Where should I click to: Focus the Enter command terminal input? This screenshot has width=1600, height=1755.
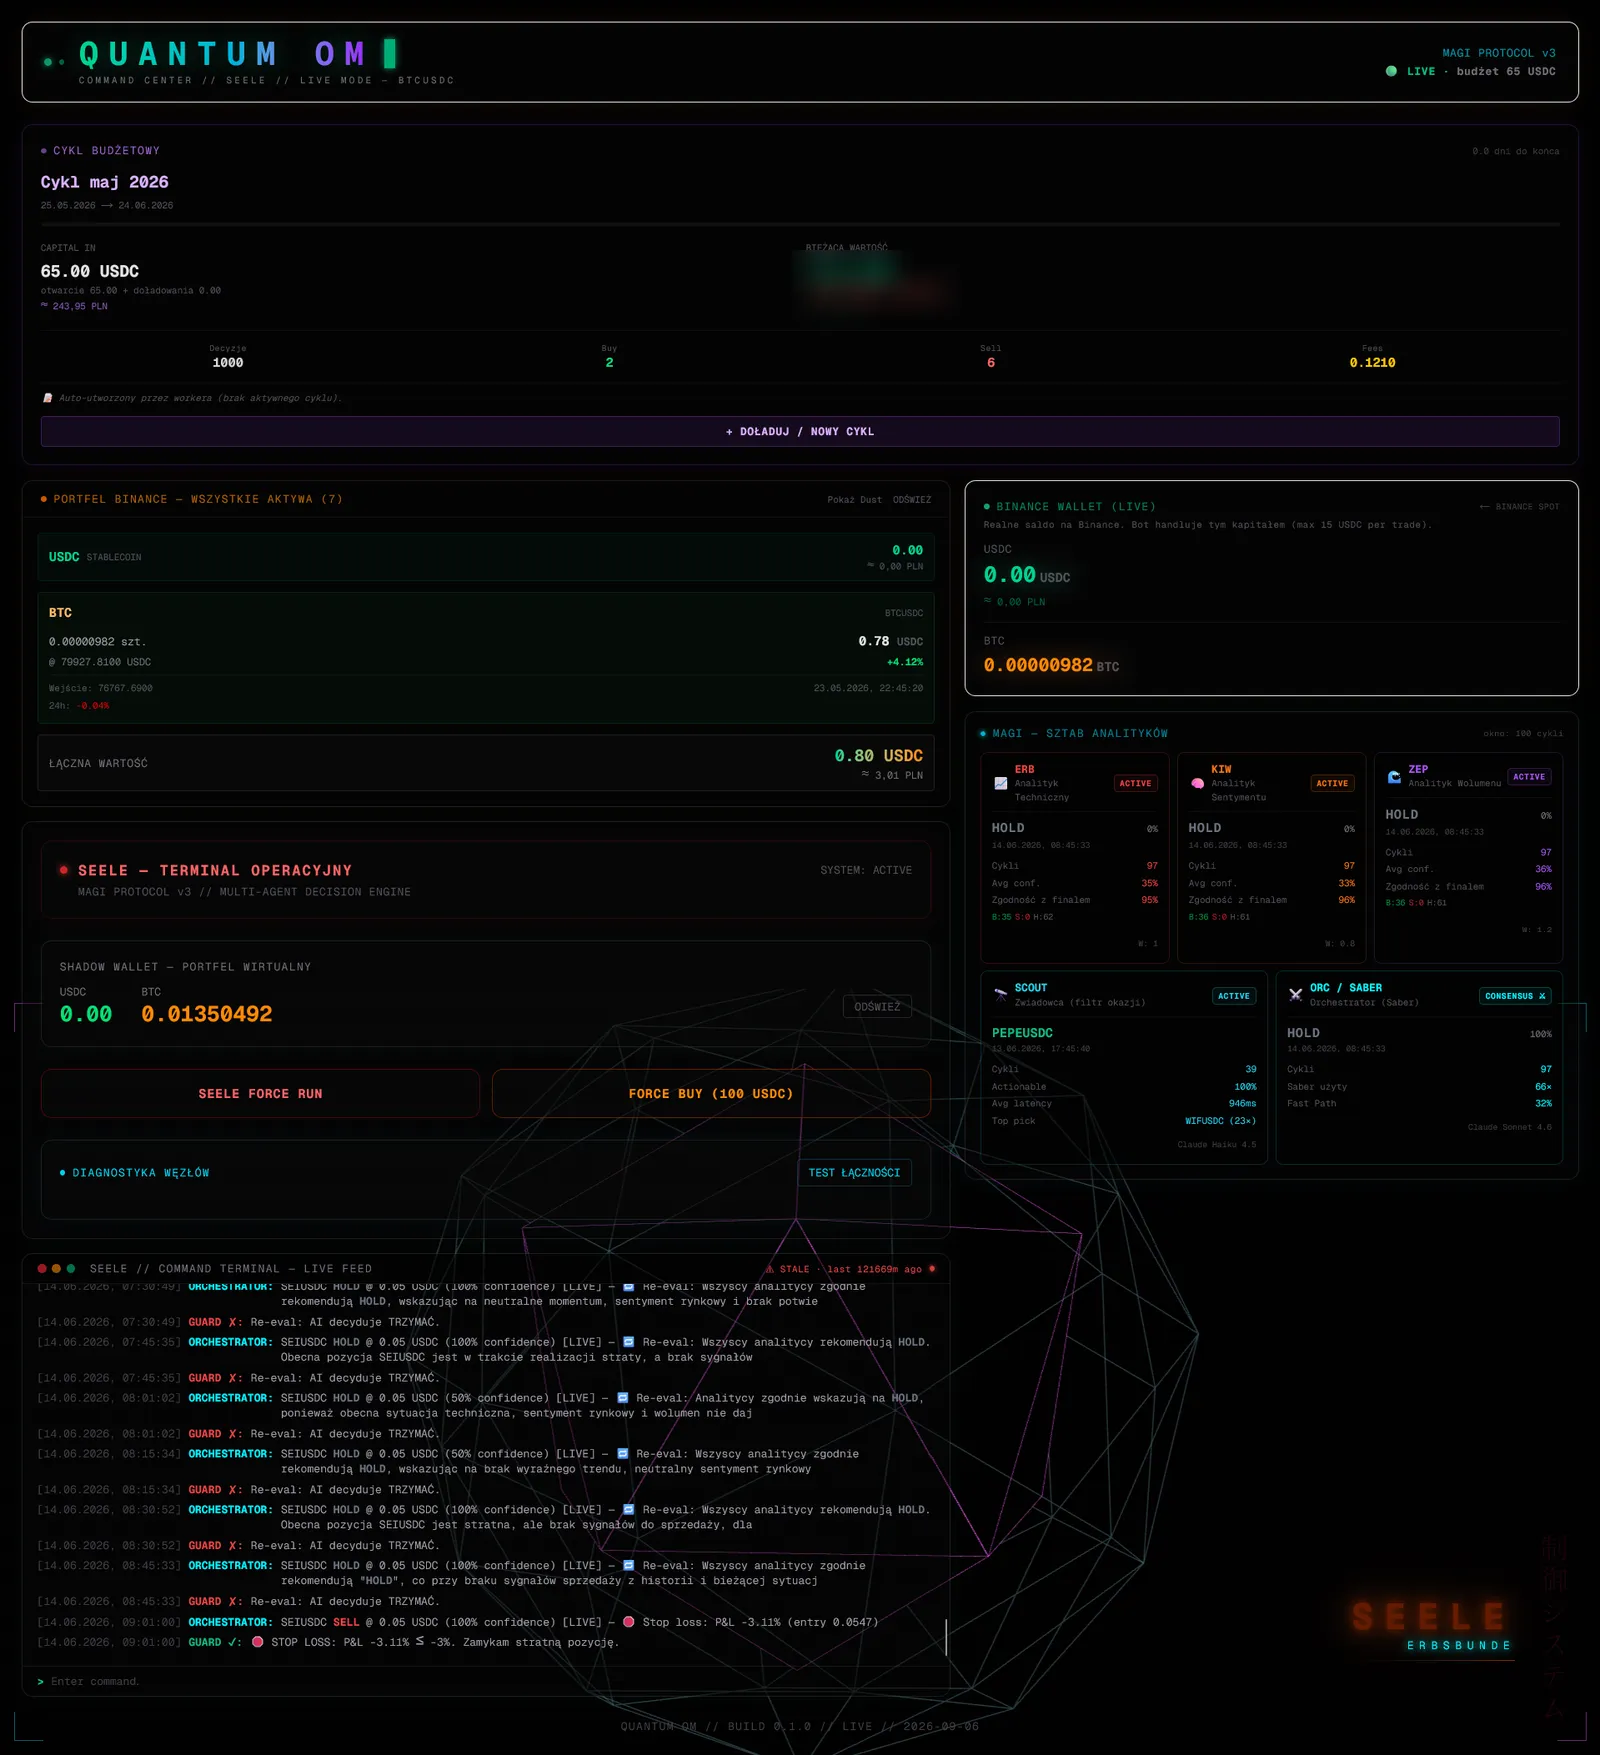click(485, 1681)
